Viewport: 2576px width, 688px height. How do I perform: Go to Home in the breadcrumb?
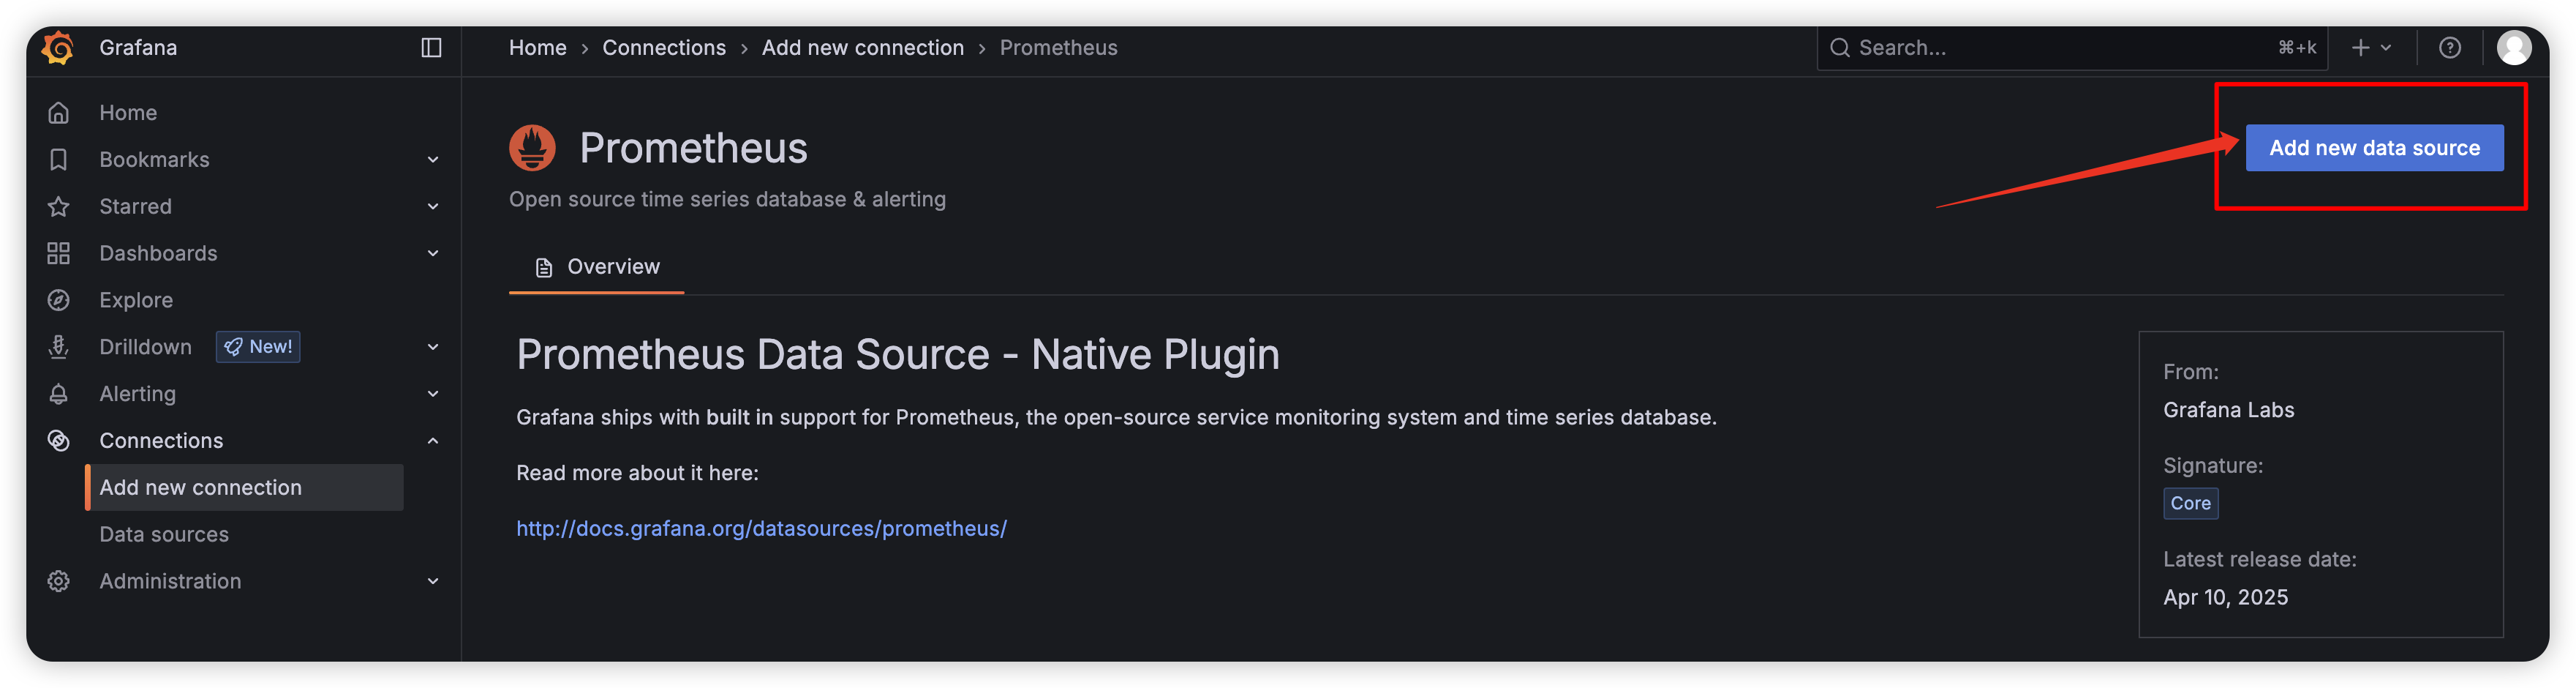click(x=537, y=47)
